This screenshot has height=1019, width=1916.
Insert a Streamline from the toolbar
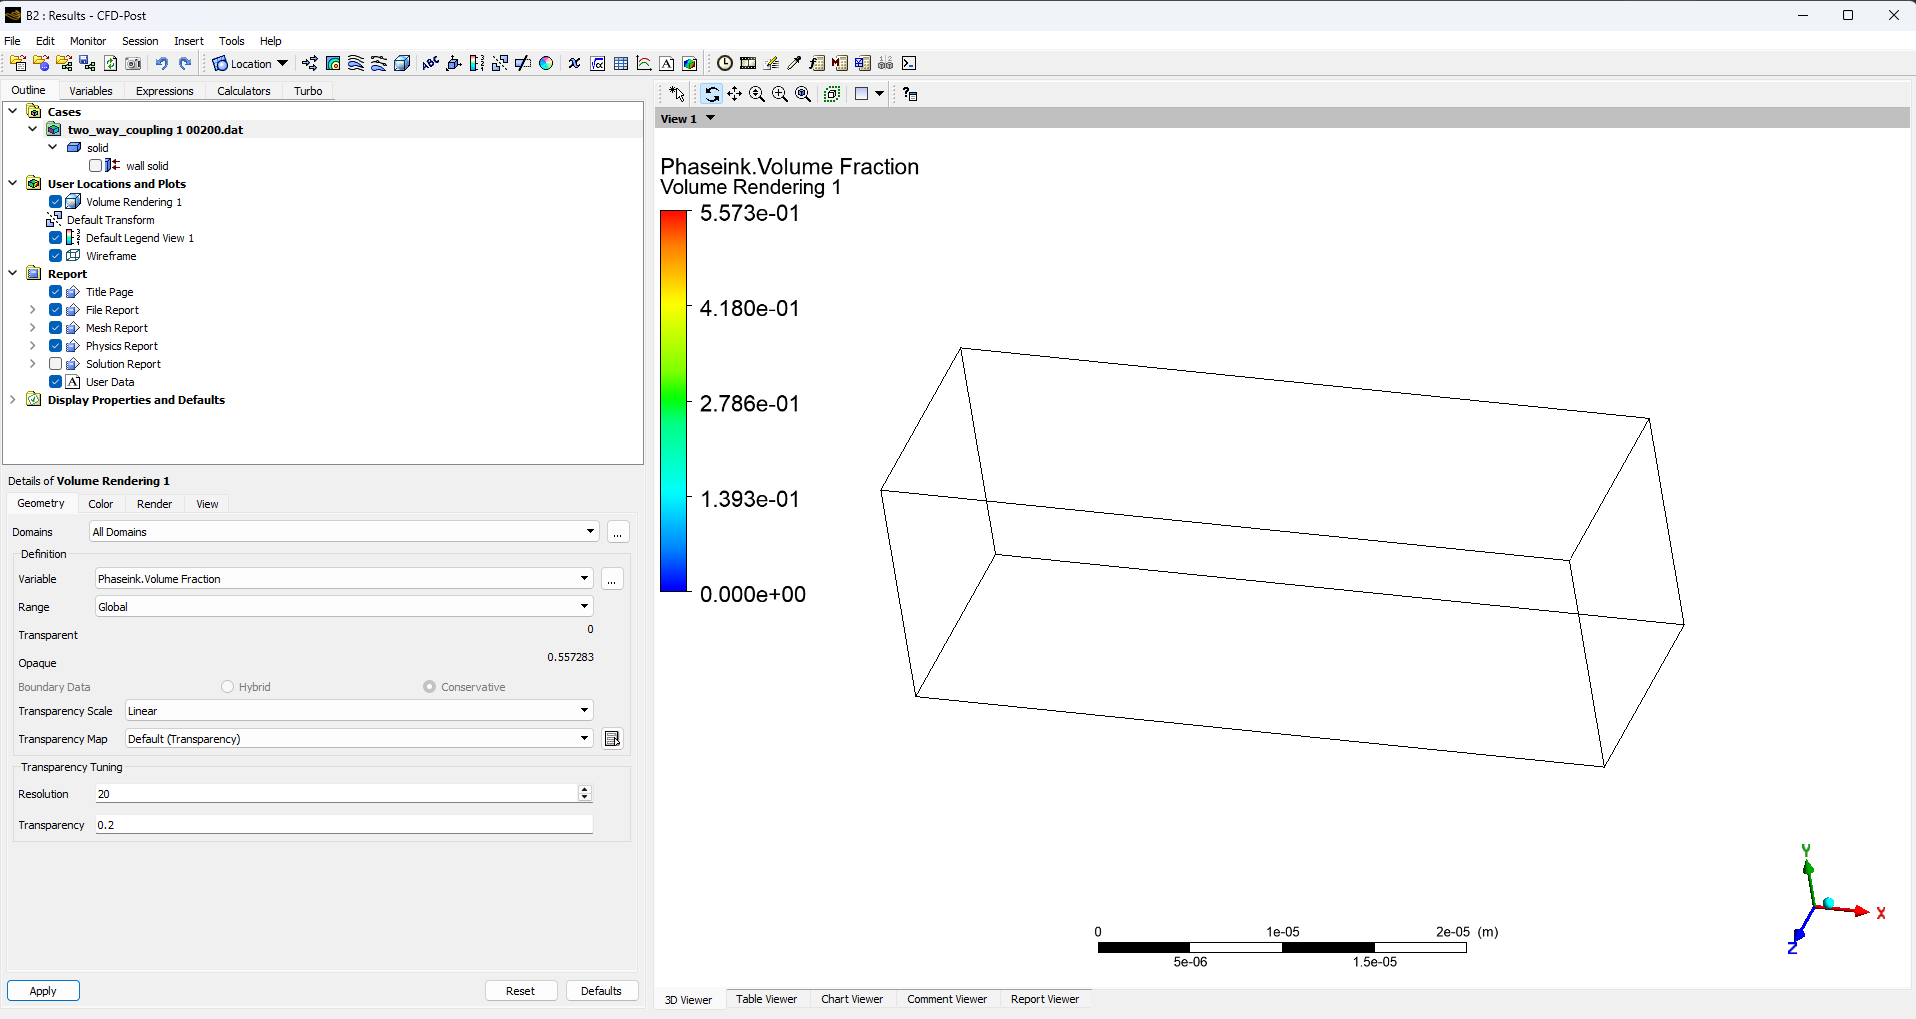pos(356,63)
